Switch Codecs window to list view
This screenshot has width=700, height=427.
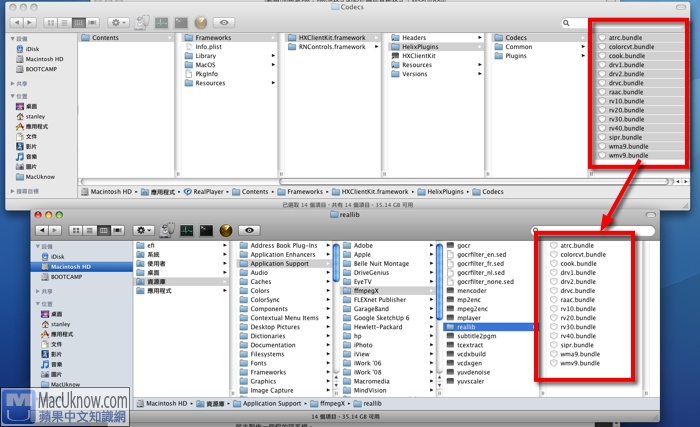[64, 22]
